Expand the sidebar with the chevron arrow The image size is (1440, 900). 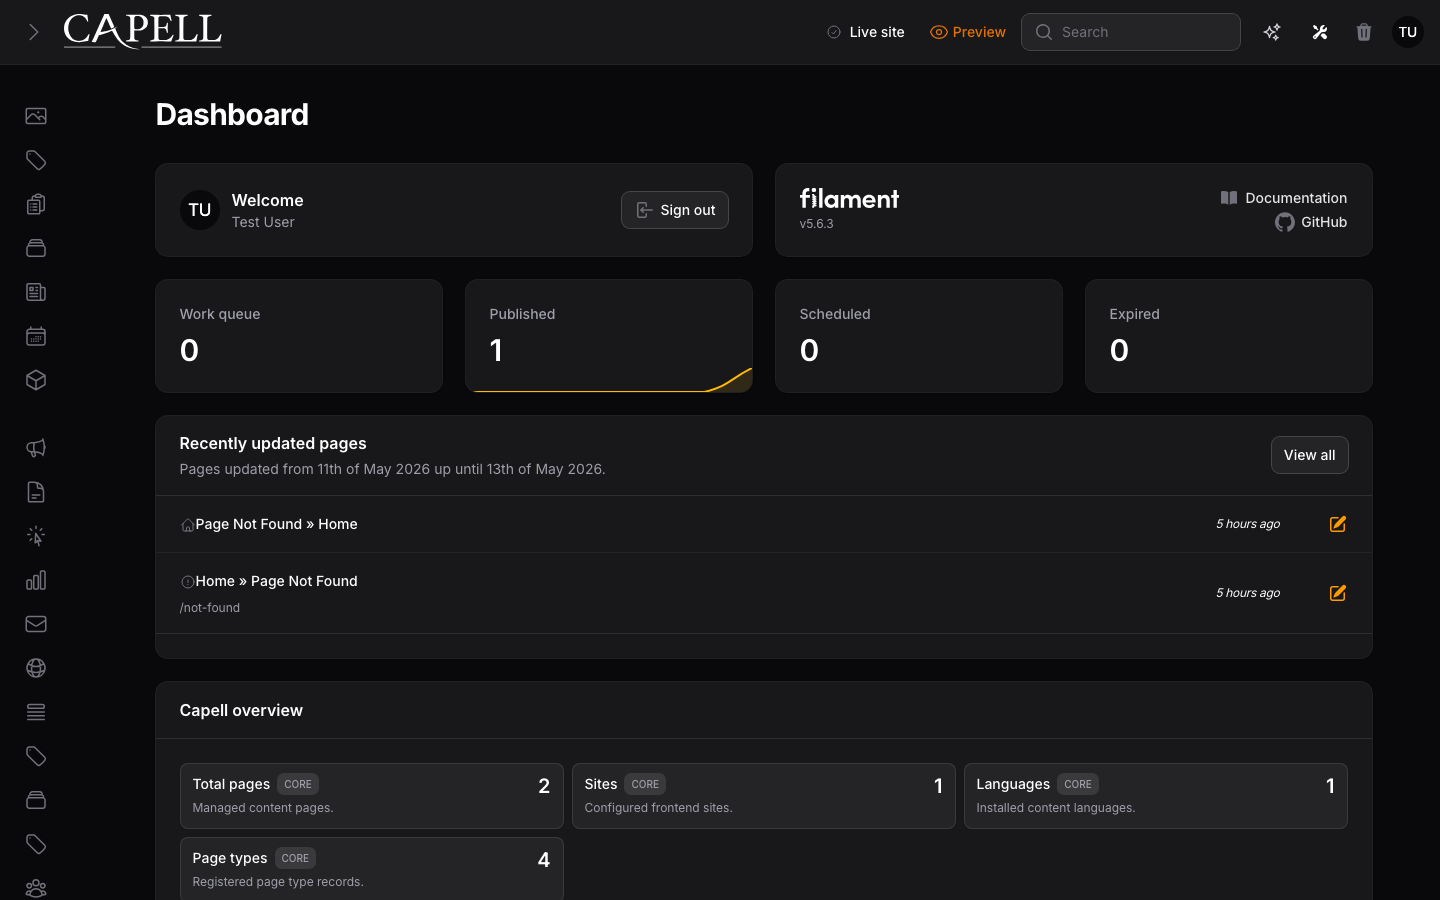(34, 32)
